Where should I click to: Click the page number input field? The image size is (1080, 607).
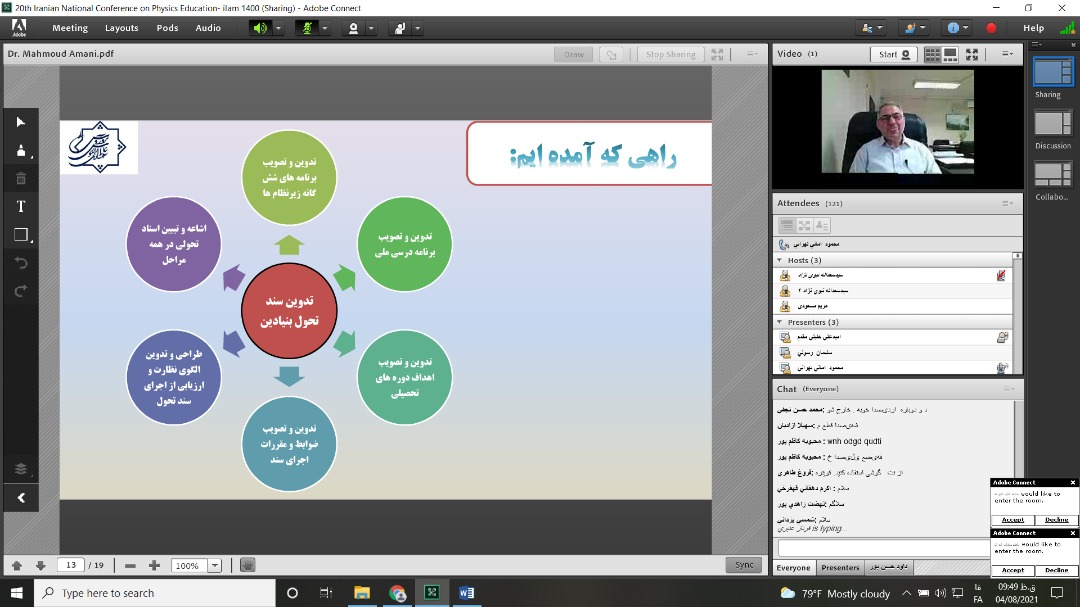[x=70, y=566]
